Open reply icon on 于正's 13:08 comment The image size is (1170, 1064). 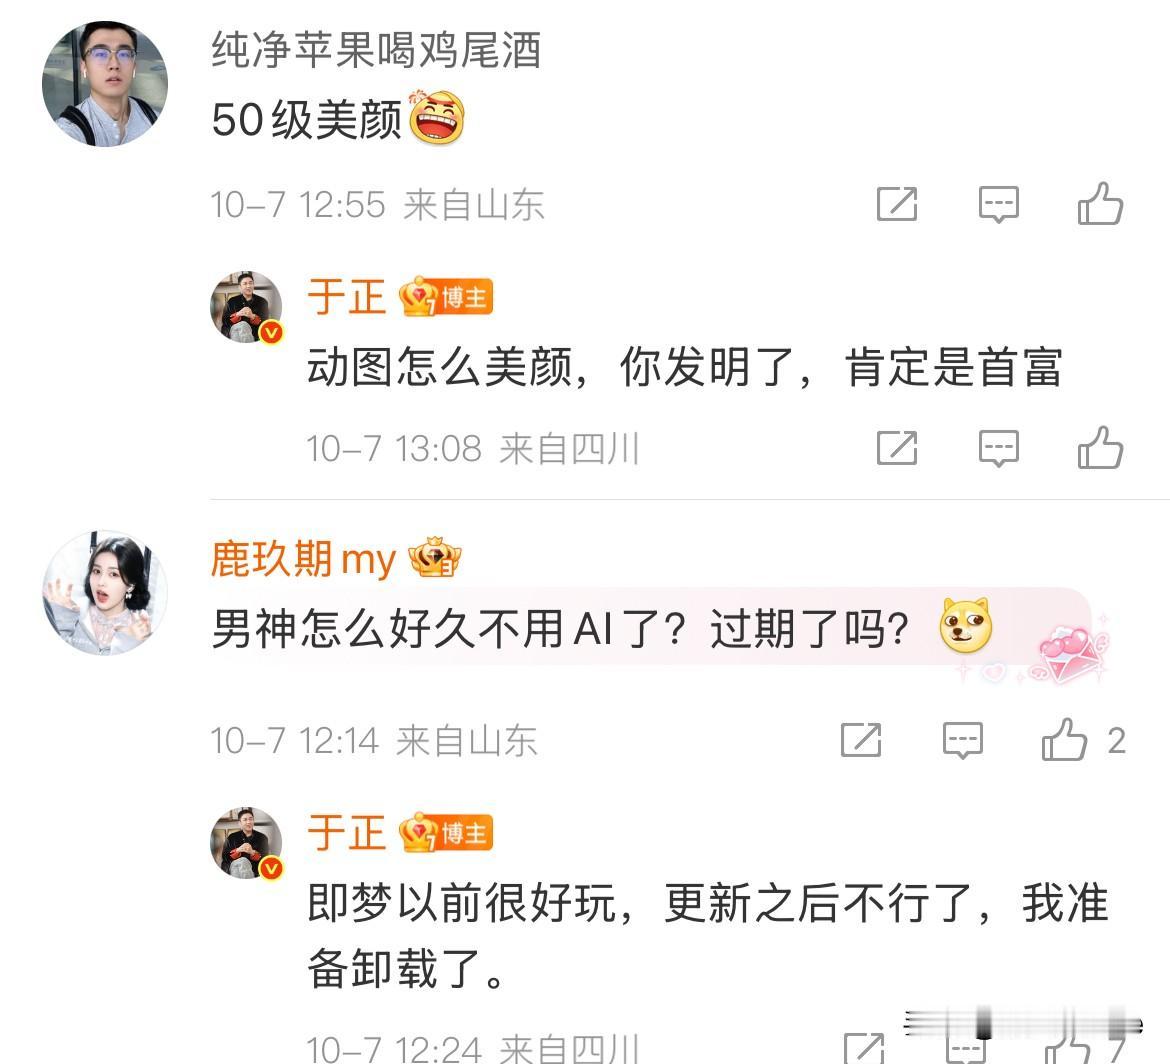[x=998, y=448]
